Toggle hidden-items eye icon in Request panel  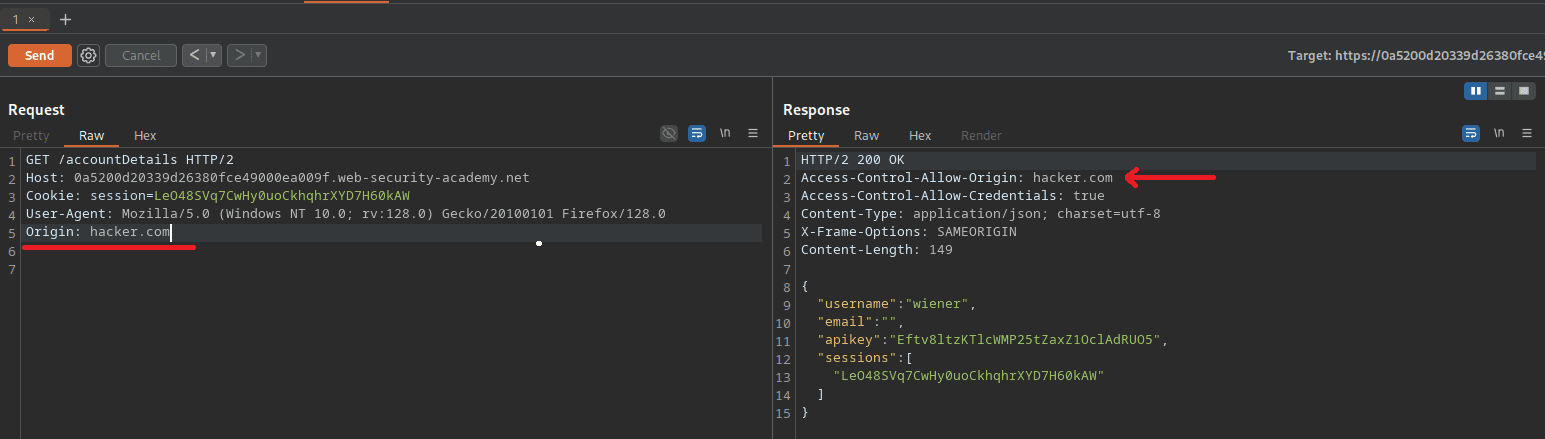(x=669, y=133)
